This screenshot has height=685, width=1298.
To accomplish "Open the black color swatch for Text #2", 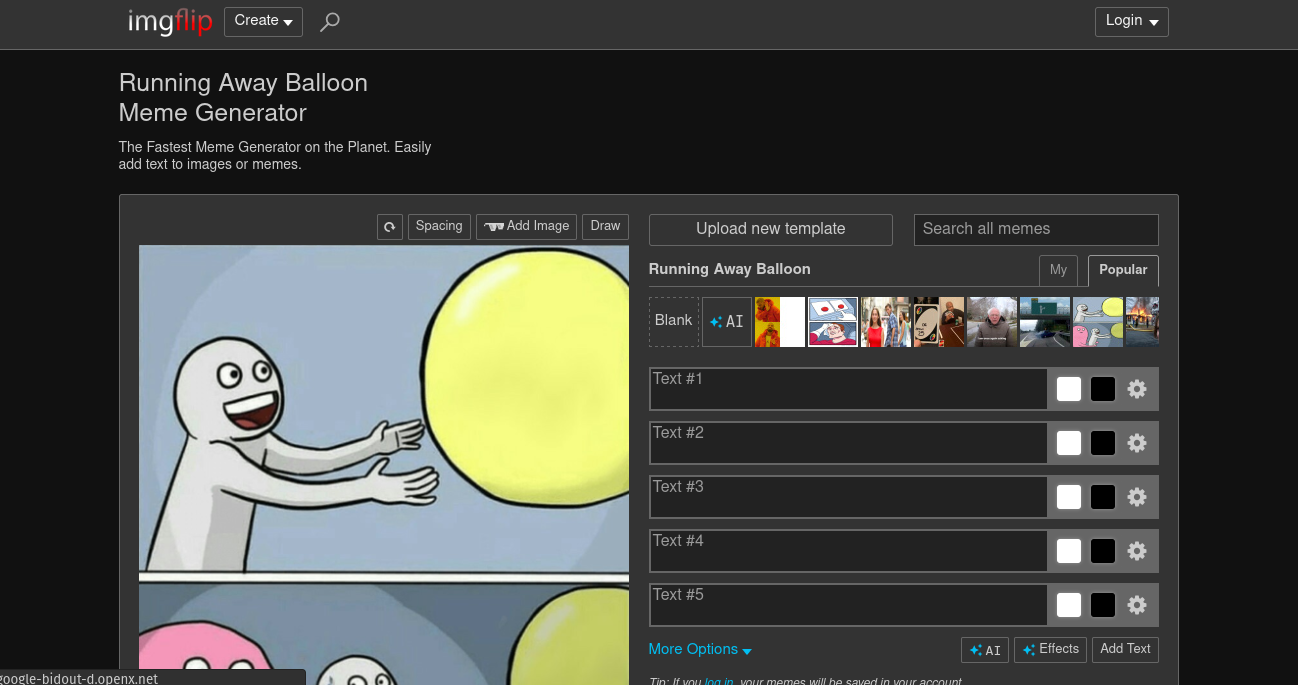I will (x=1103, y=443).
